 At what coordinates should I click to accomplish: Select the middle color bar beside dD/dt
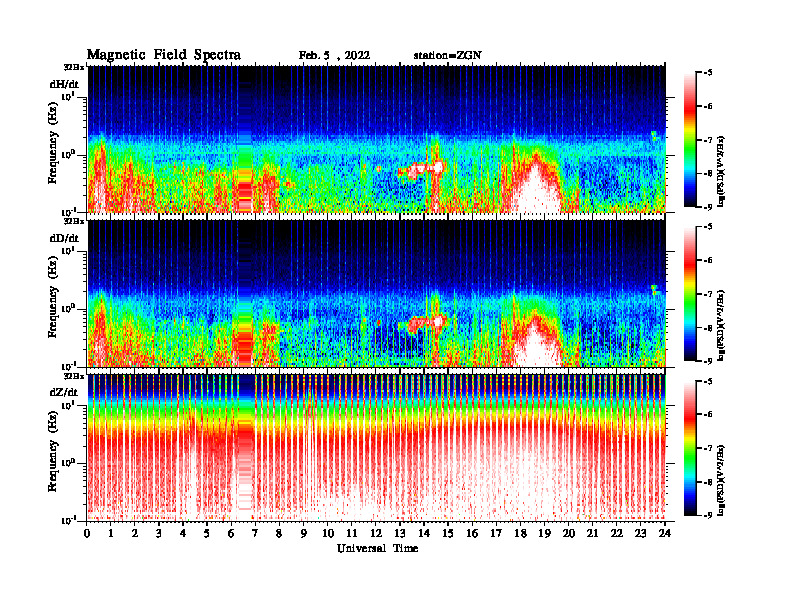point(690,294)
